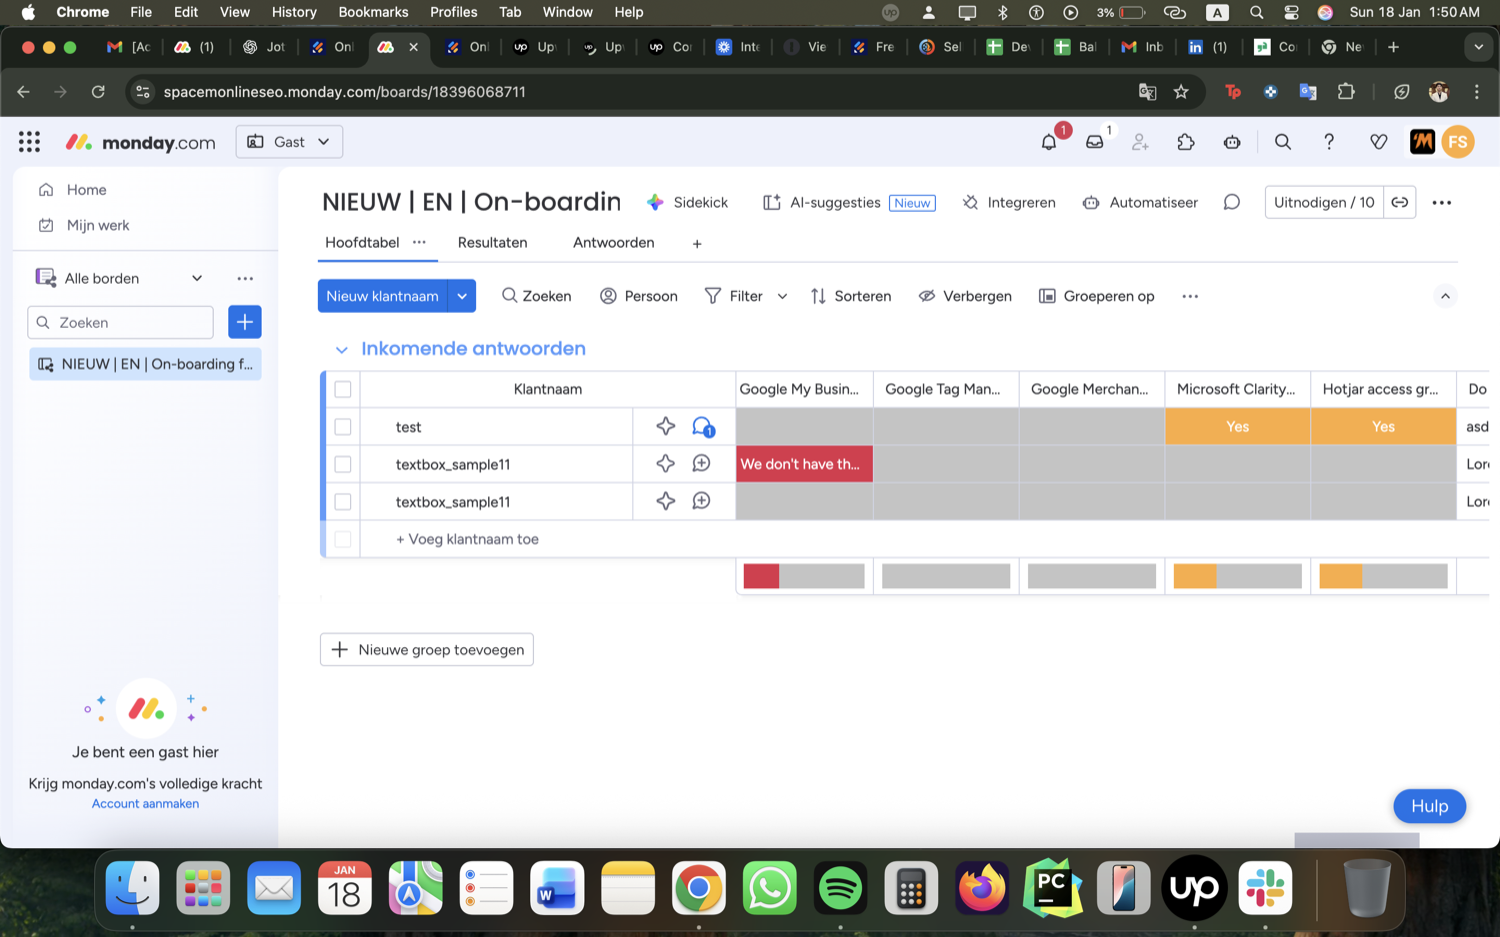This screenshot has width=1500, height=937.
Task: Open the Chrome tab list dropdown
Action: (1478, 47)
